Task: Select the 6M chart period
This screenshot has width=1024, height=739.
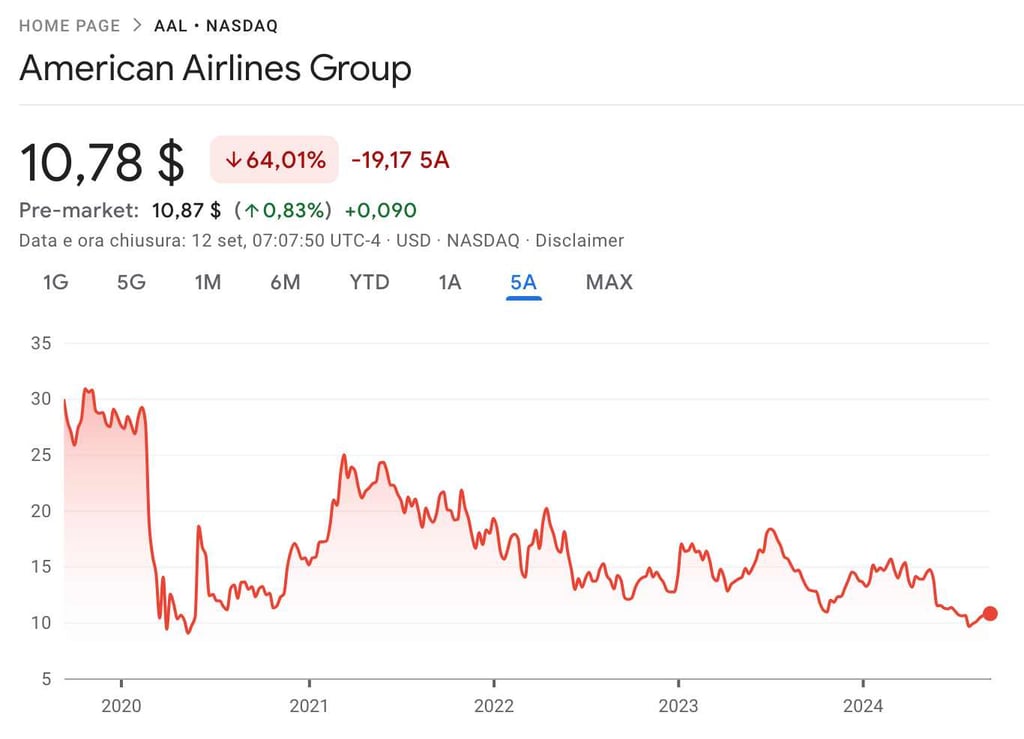Action: [287, 283]
